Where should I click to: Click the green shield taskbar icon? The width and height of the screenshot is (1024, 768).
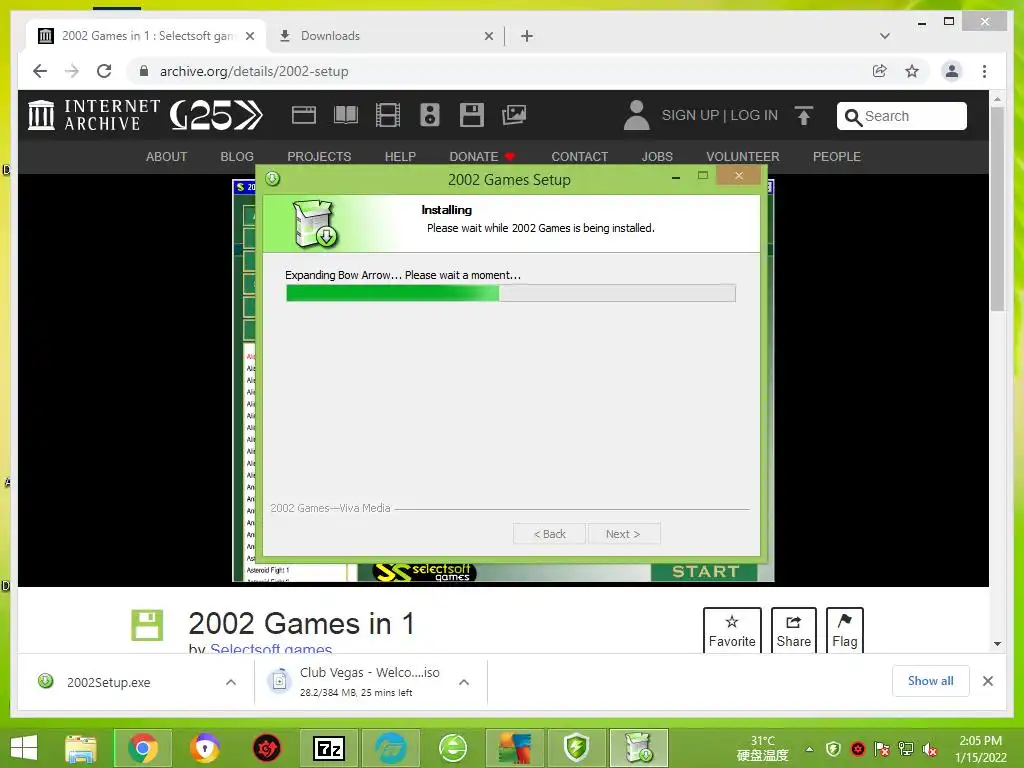pos(577,748)
